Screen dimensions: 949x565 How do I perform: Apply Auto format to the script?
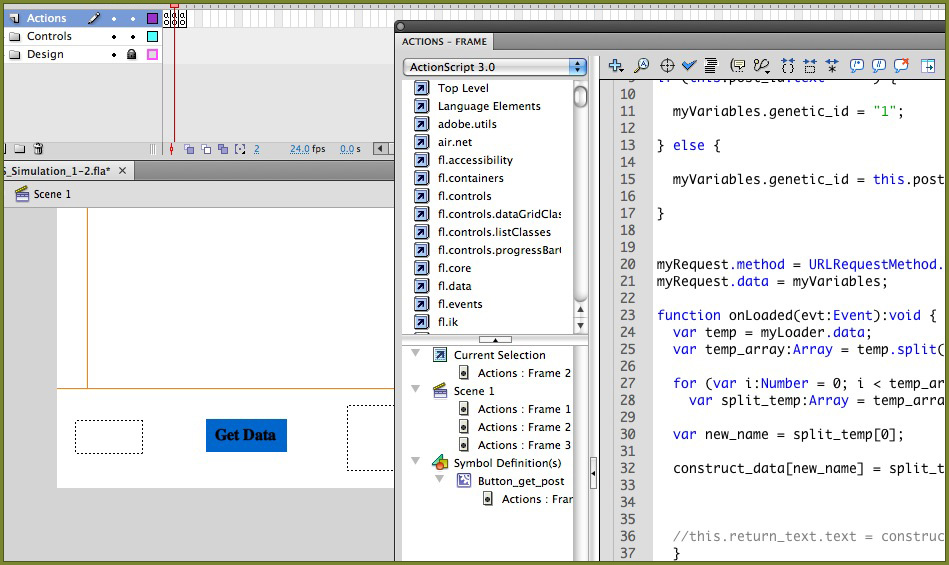(710, 66)
